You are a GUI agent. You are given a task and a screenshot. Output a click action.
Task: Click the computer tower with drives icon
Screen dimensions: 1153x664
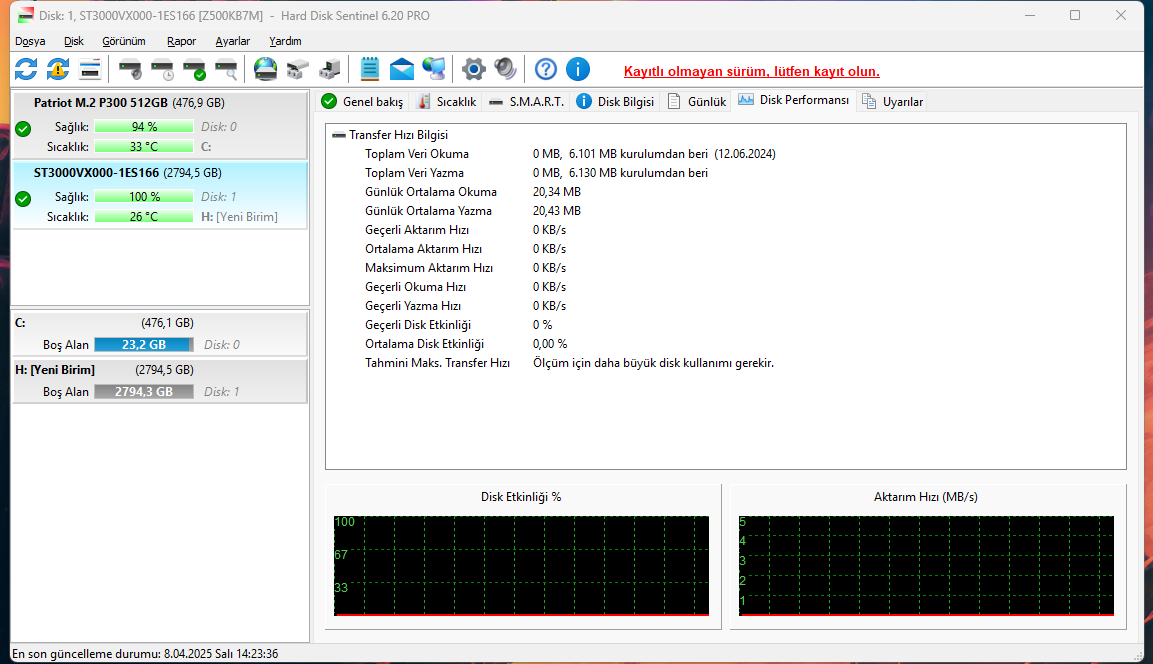click(x=329, y=70)
